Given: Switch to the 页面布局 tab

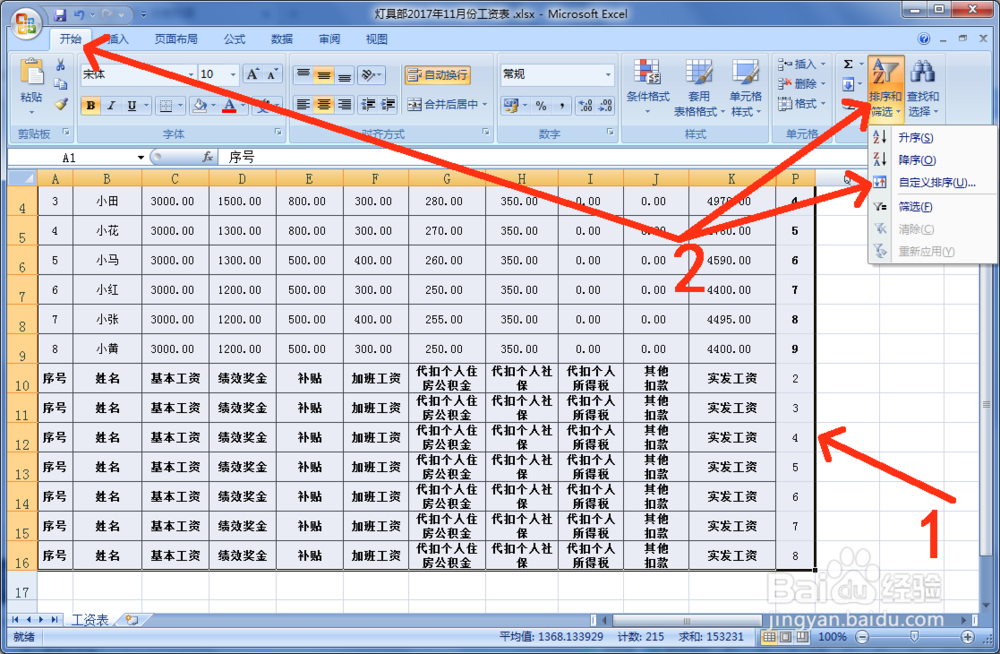Looking at the screenshot, I should 176,39.
